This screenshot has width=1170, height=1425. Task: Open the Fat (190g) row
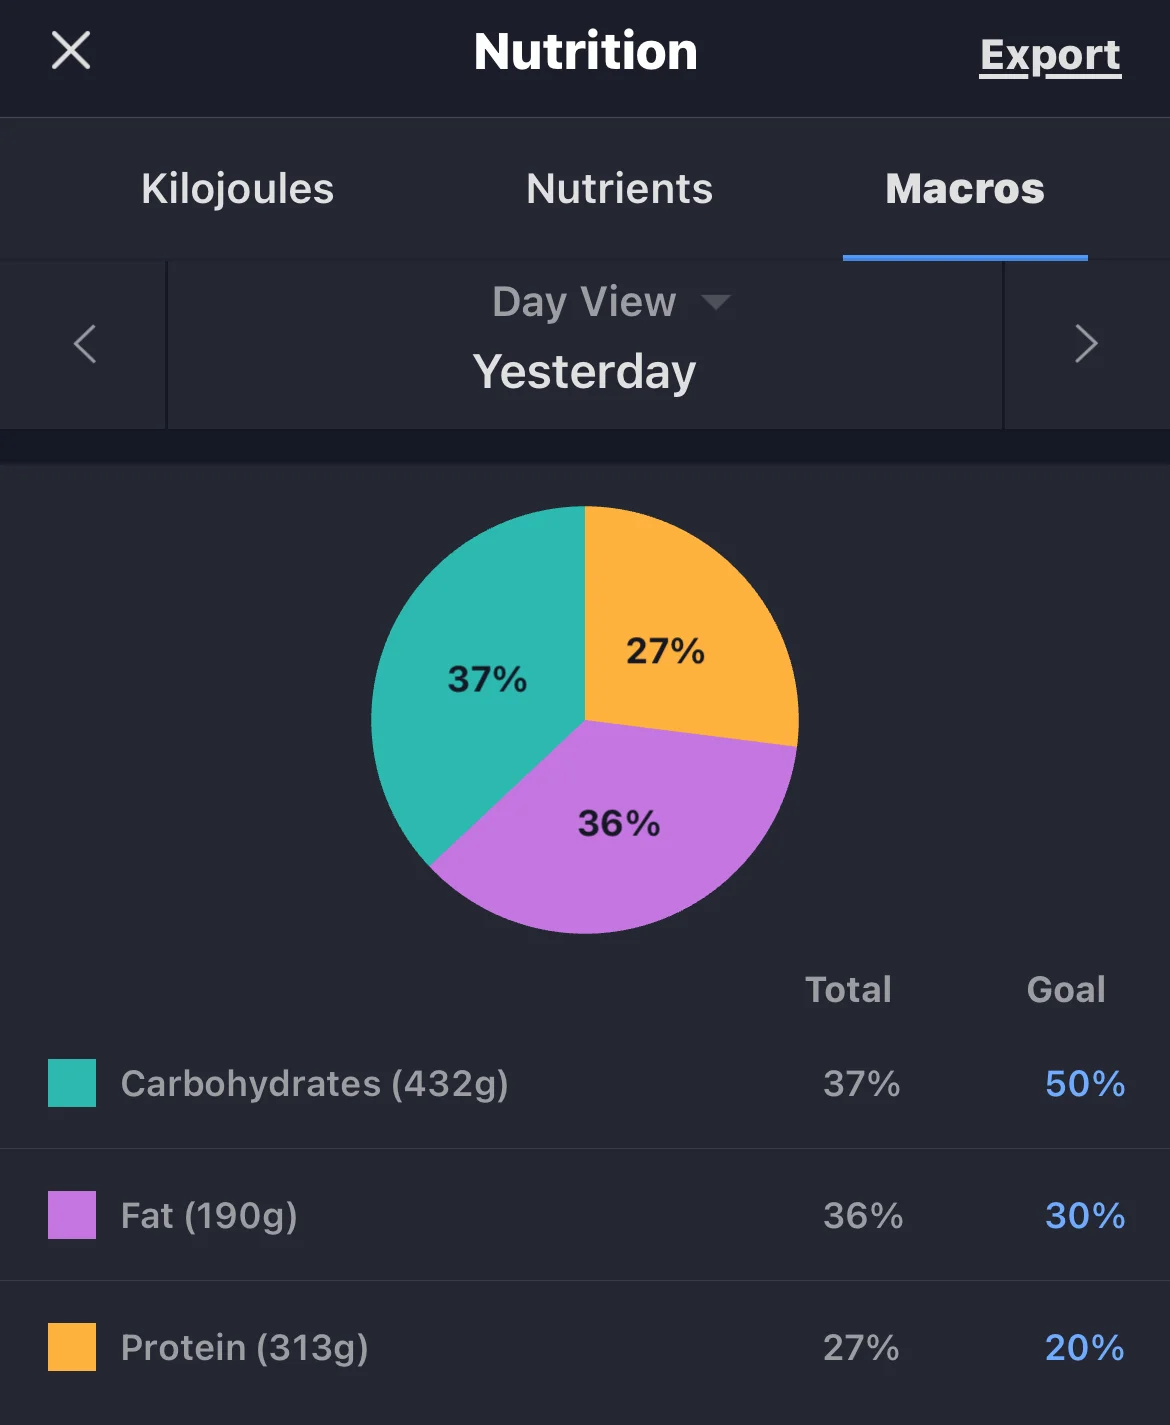pyautogui.click(x=209, y=1215)
